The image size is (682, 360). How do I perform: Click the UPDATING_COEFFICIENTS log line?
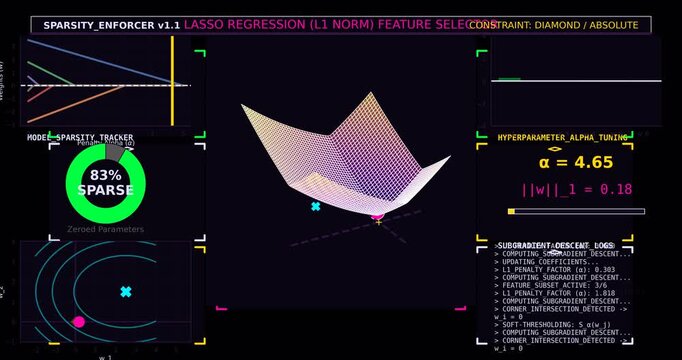click(546, 262)
